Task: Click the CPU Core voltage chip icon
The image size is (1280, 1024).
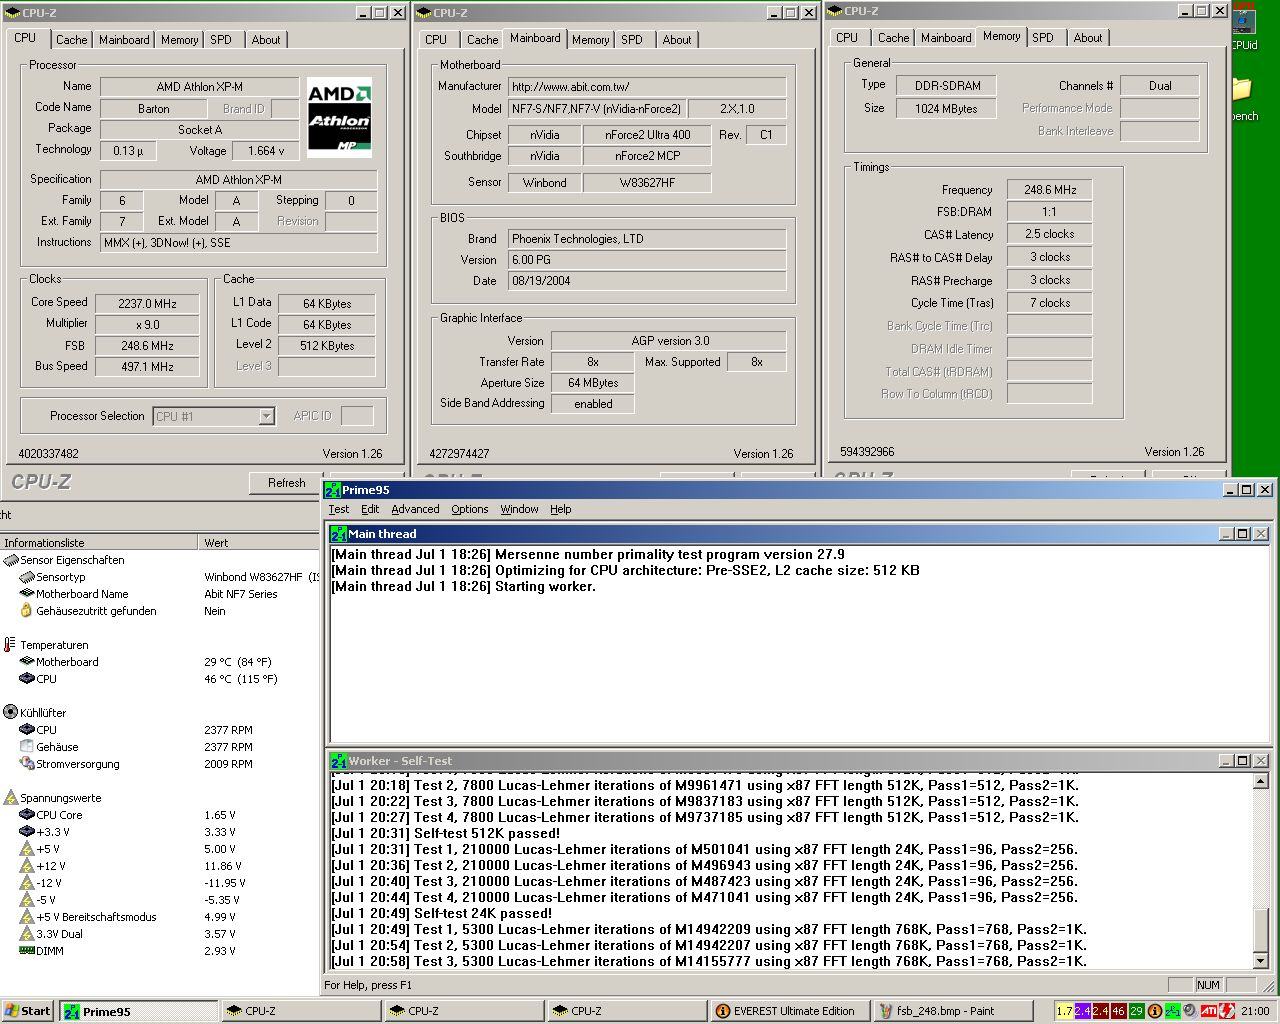Action: point(27,815)
